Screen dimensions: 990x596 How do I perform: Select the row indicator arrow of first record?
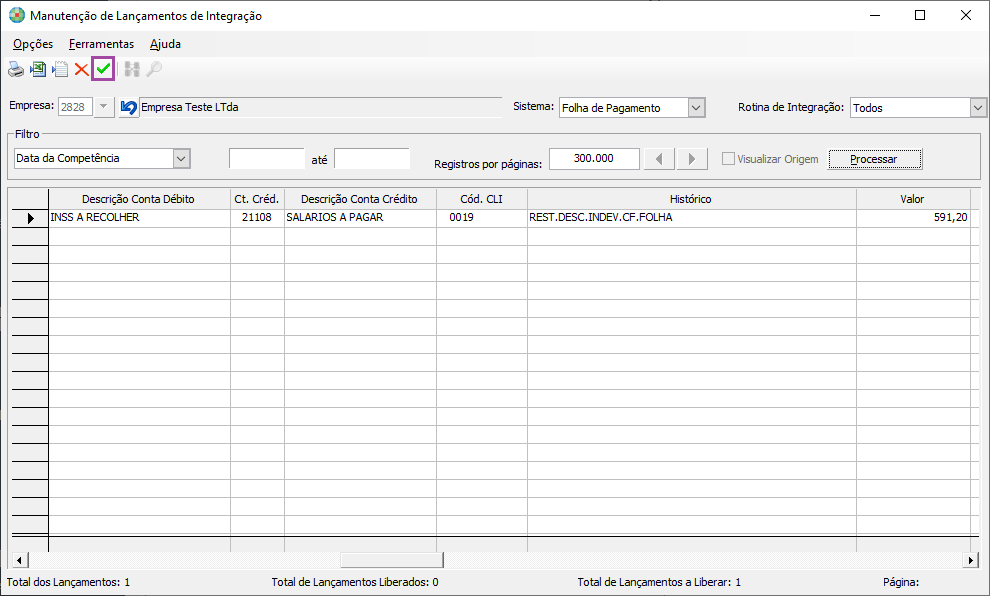[x=30, y=218]
